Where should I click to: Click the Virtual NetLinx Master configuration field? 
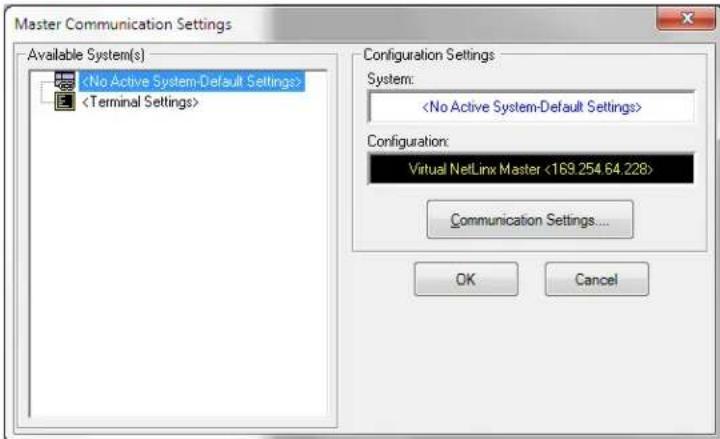point(531,169)
